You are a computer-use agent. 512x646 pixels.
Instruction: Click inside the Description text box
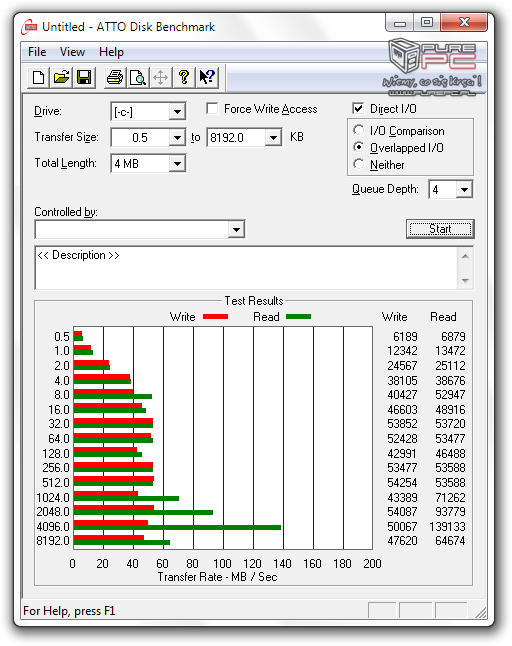(246, 268)
